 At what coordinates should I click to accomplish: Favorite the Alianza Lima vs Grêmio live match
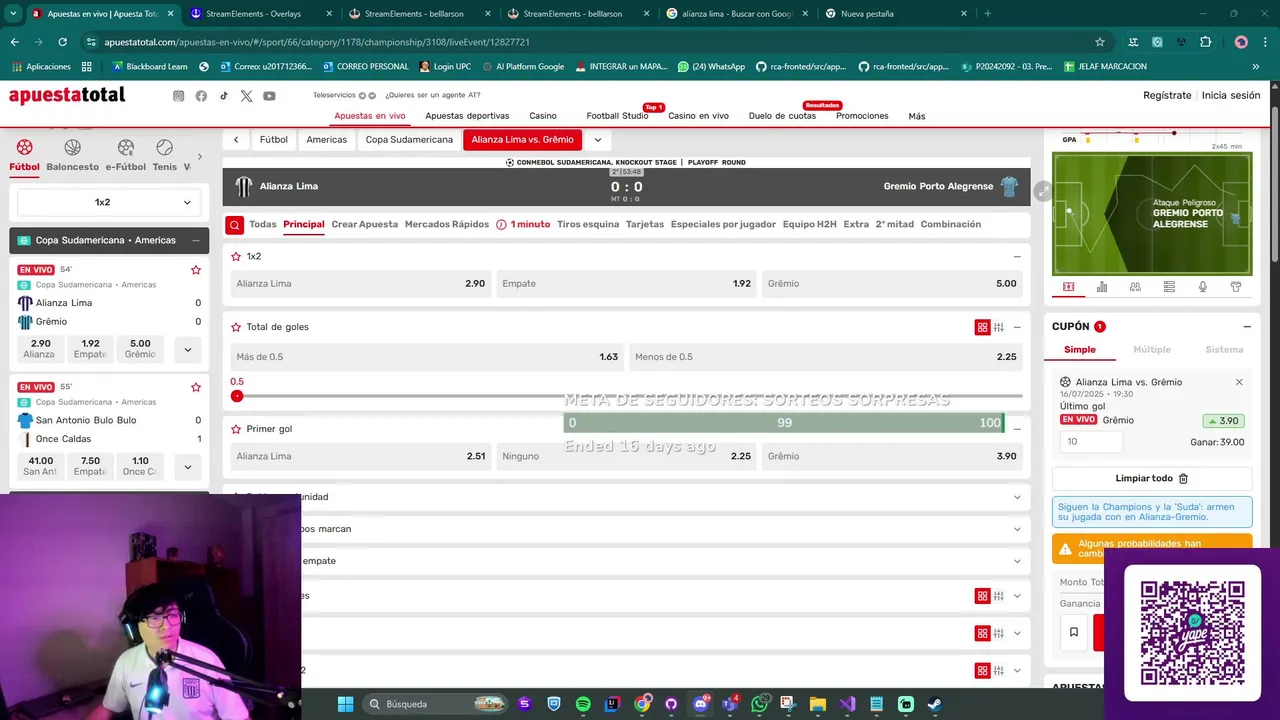tap(196, 270)
